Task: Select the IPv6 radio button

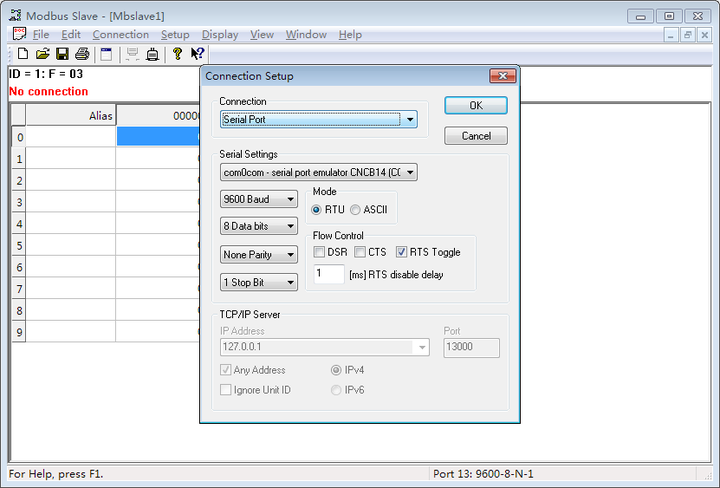Action: (x=336, y=390)
